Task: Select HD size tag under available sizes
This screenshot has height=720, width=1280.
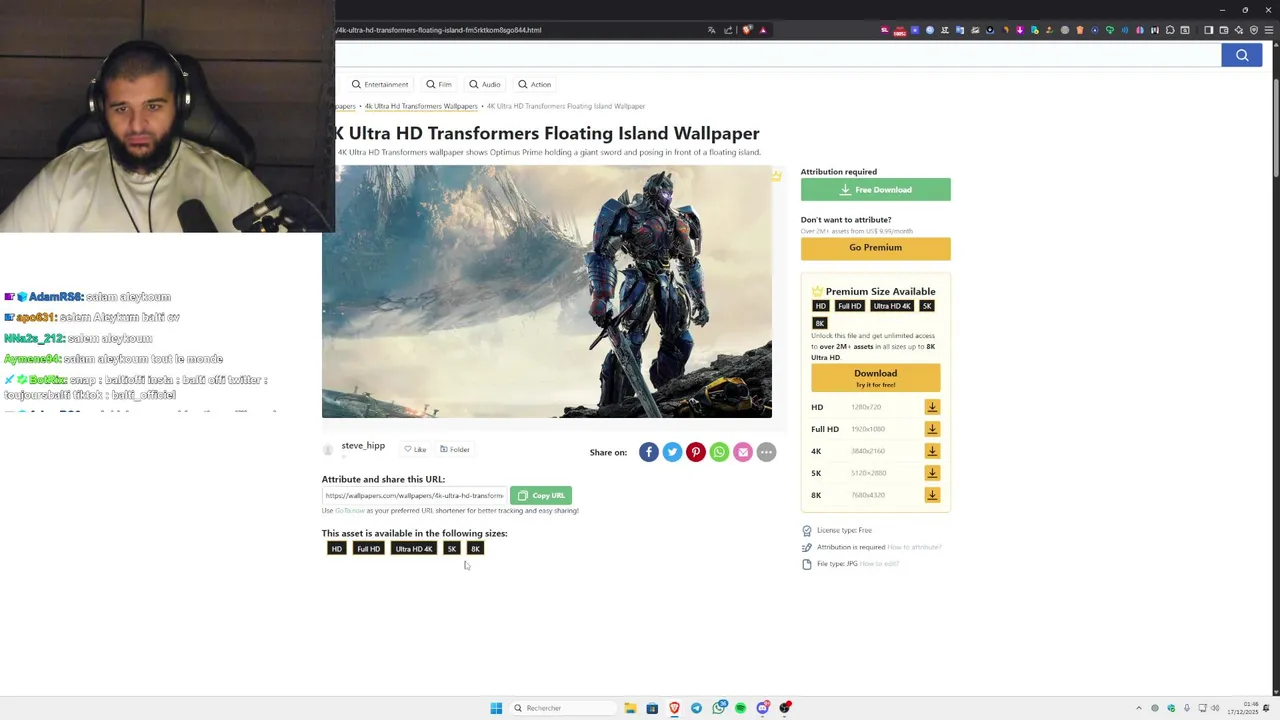Action: point(337,549)
